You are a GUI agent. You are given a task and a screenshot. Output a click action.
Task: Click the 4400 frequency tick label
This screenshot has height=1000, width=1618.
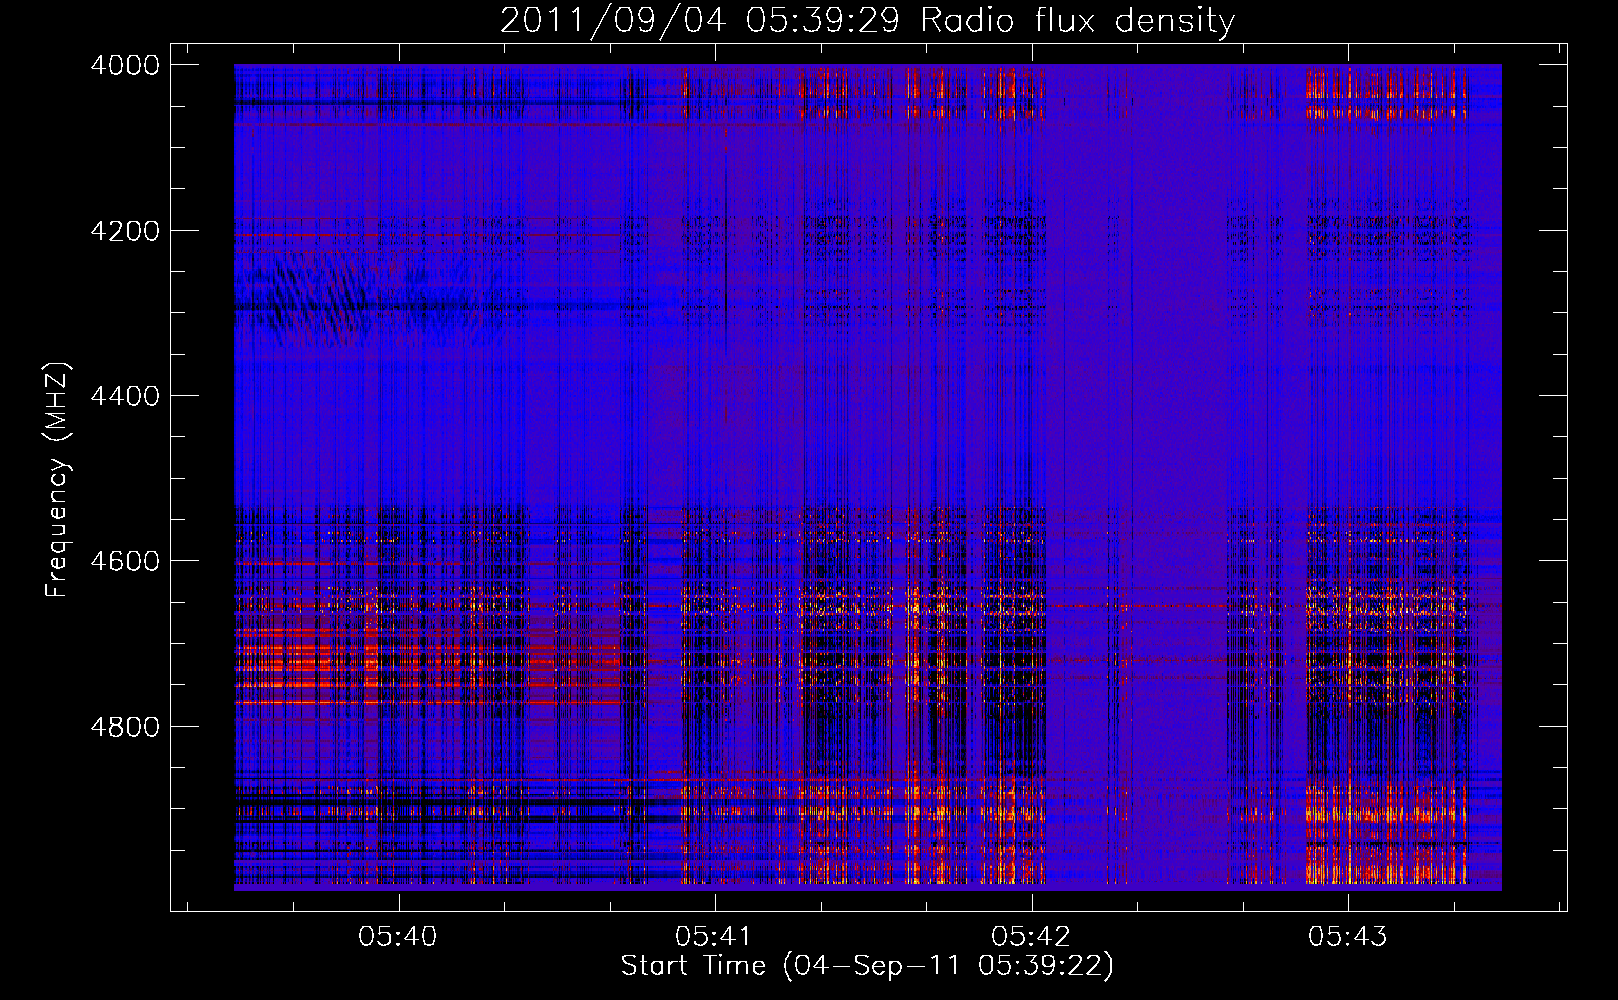click(125, 396)
